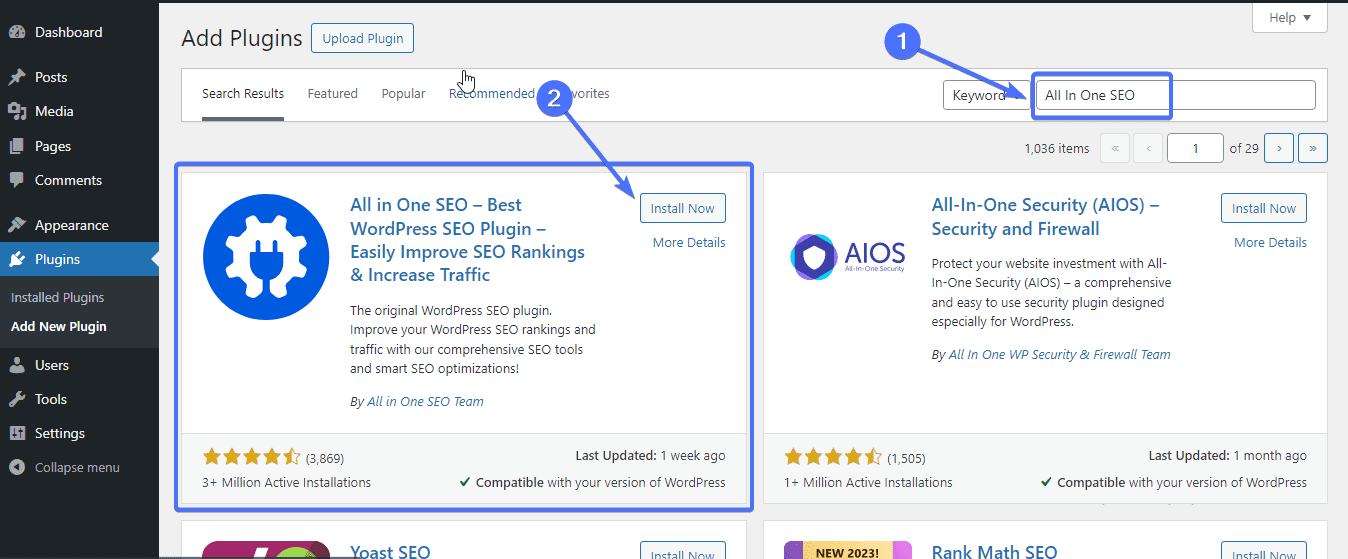Click the 1+ Million Active Installations text
The width and height of the screenshot is (1348, 559).
868,482
